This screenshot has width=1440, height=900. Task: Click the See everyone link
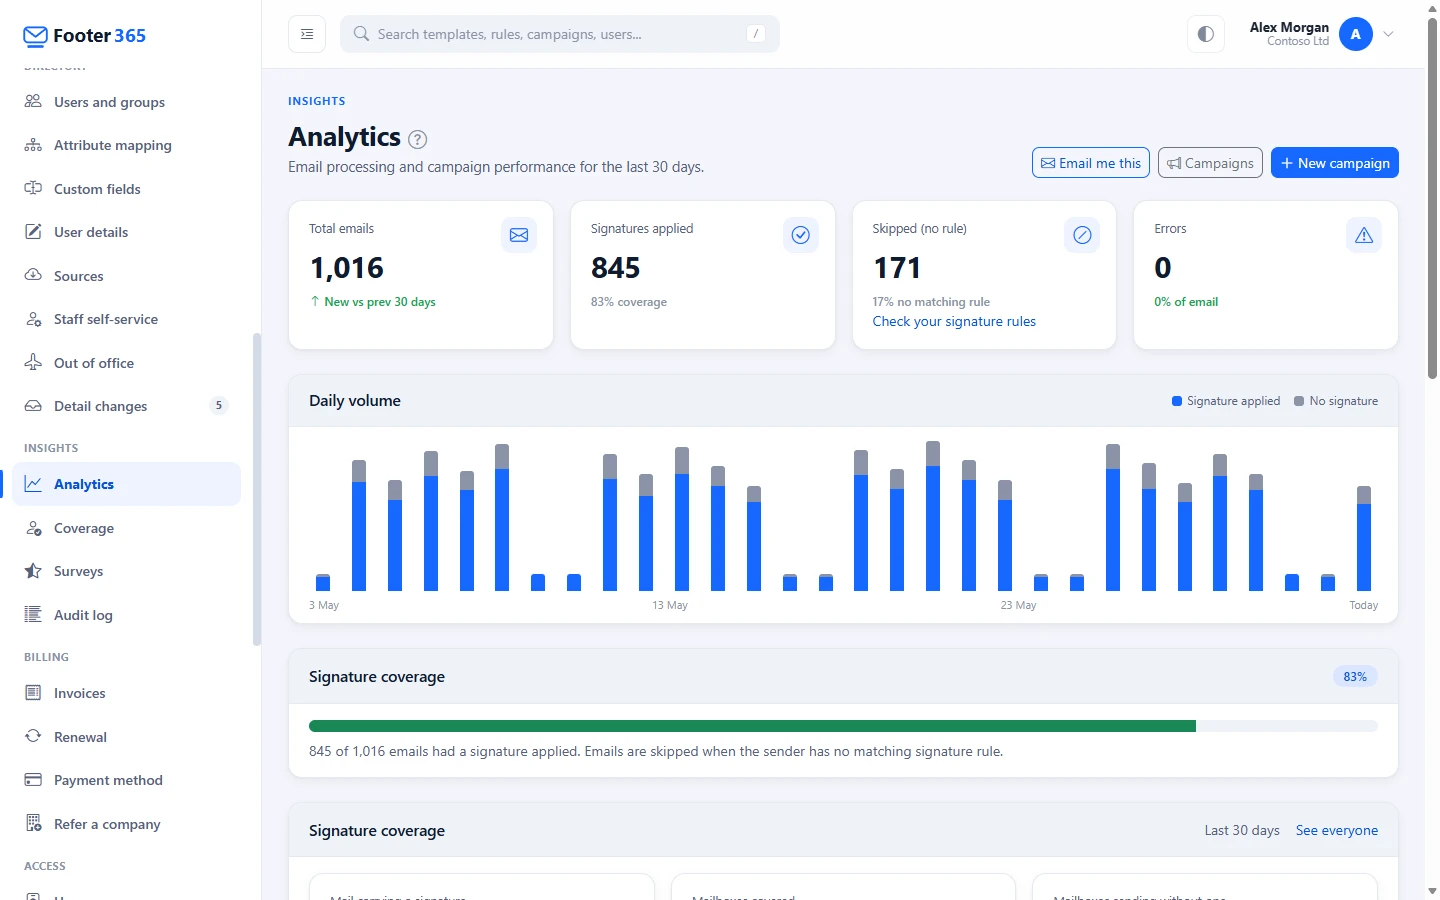click(x=1337, y=830)
